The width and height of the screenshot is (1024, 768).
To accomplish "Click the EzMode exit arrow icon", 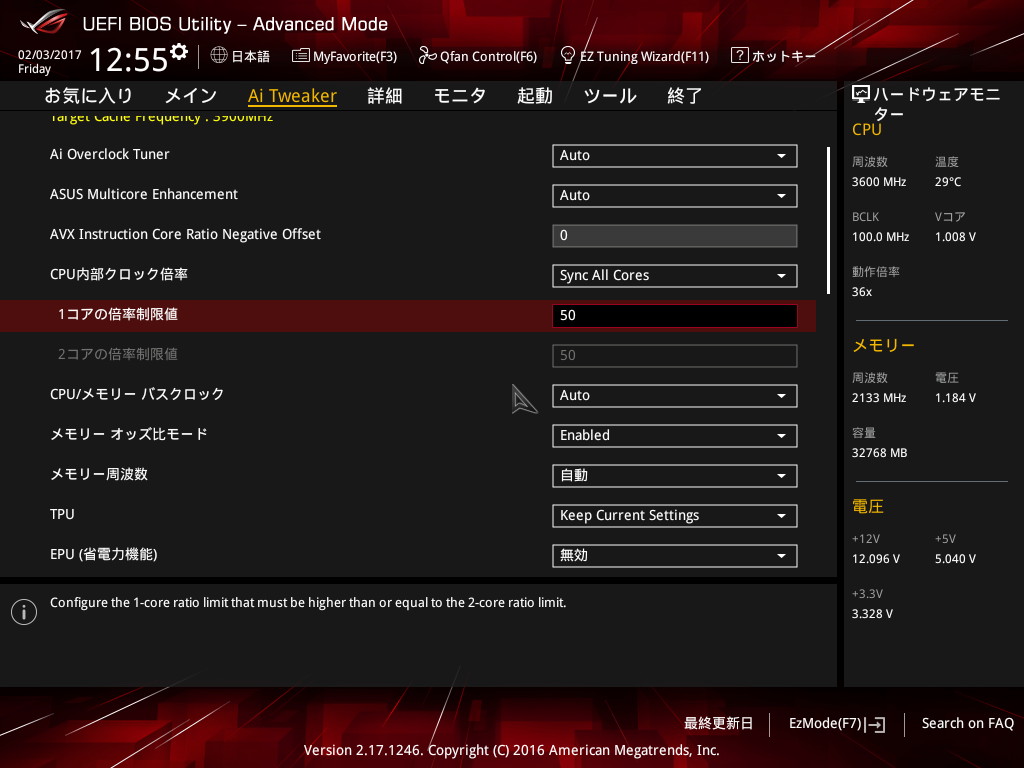I will [x=875, y=724].
